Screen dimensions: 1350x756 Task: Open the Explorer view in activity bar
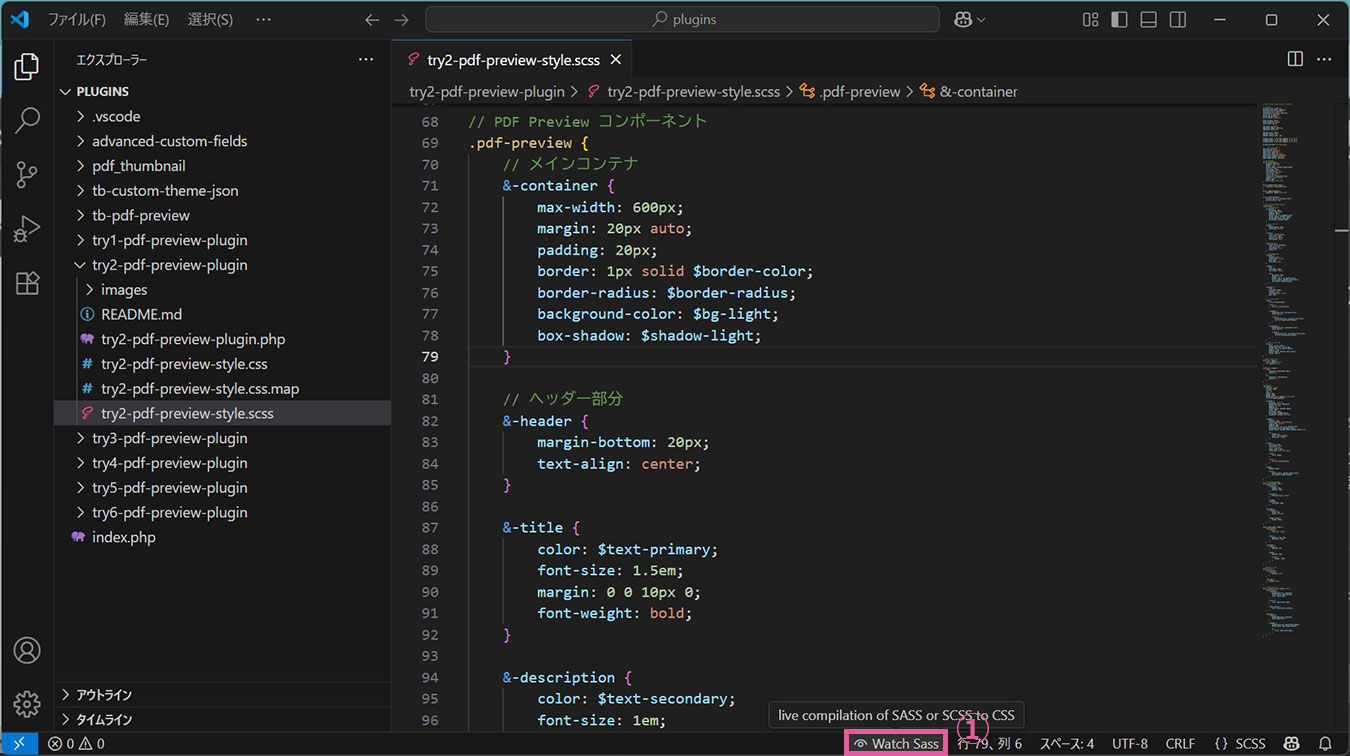pyautogui.click(x=27, y=68)
